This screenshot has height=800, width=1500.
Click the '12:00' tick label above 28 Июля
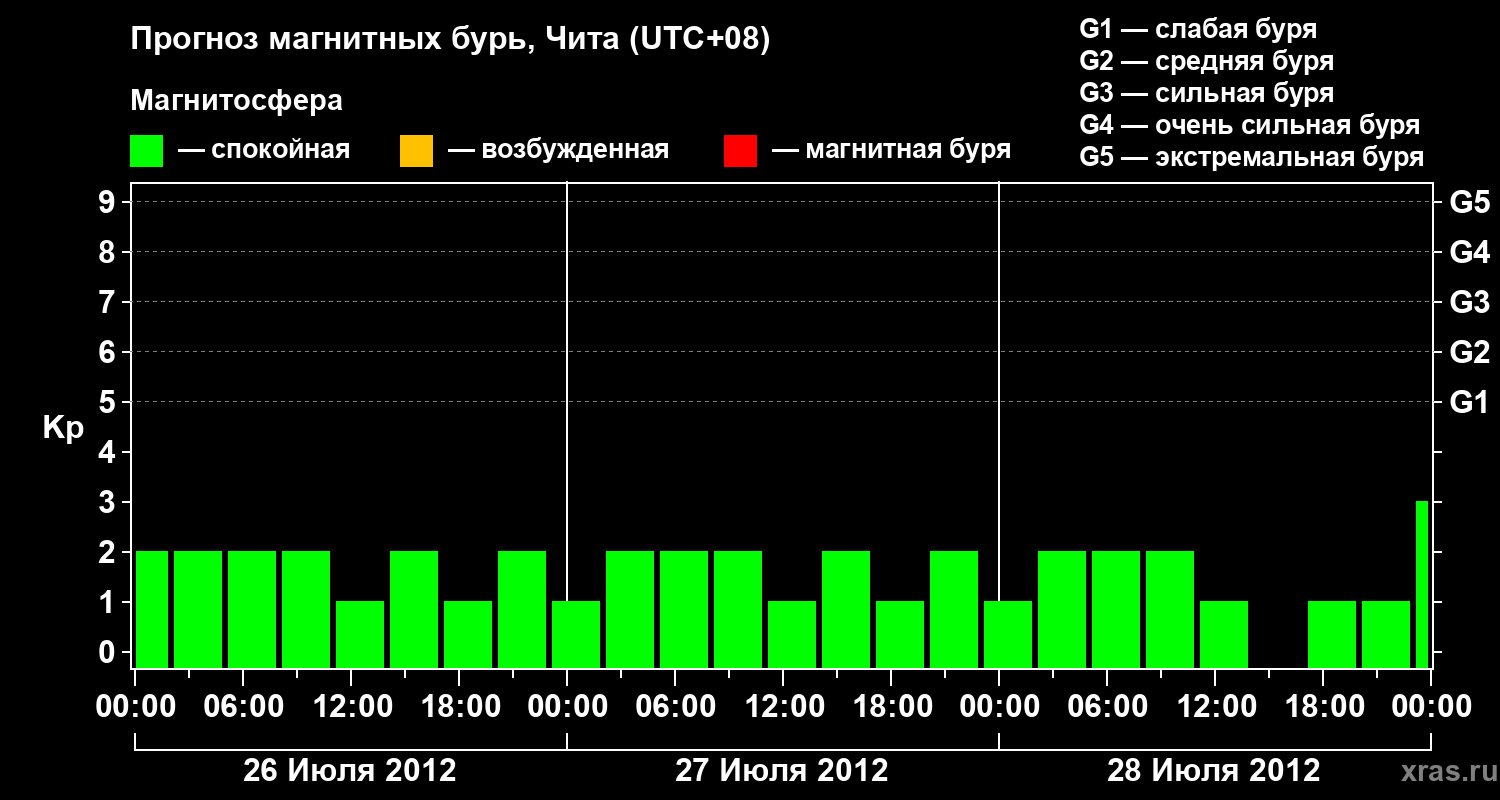click(1215, 707)
